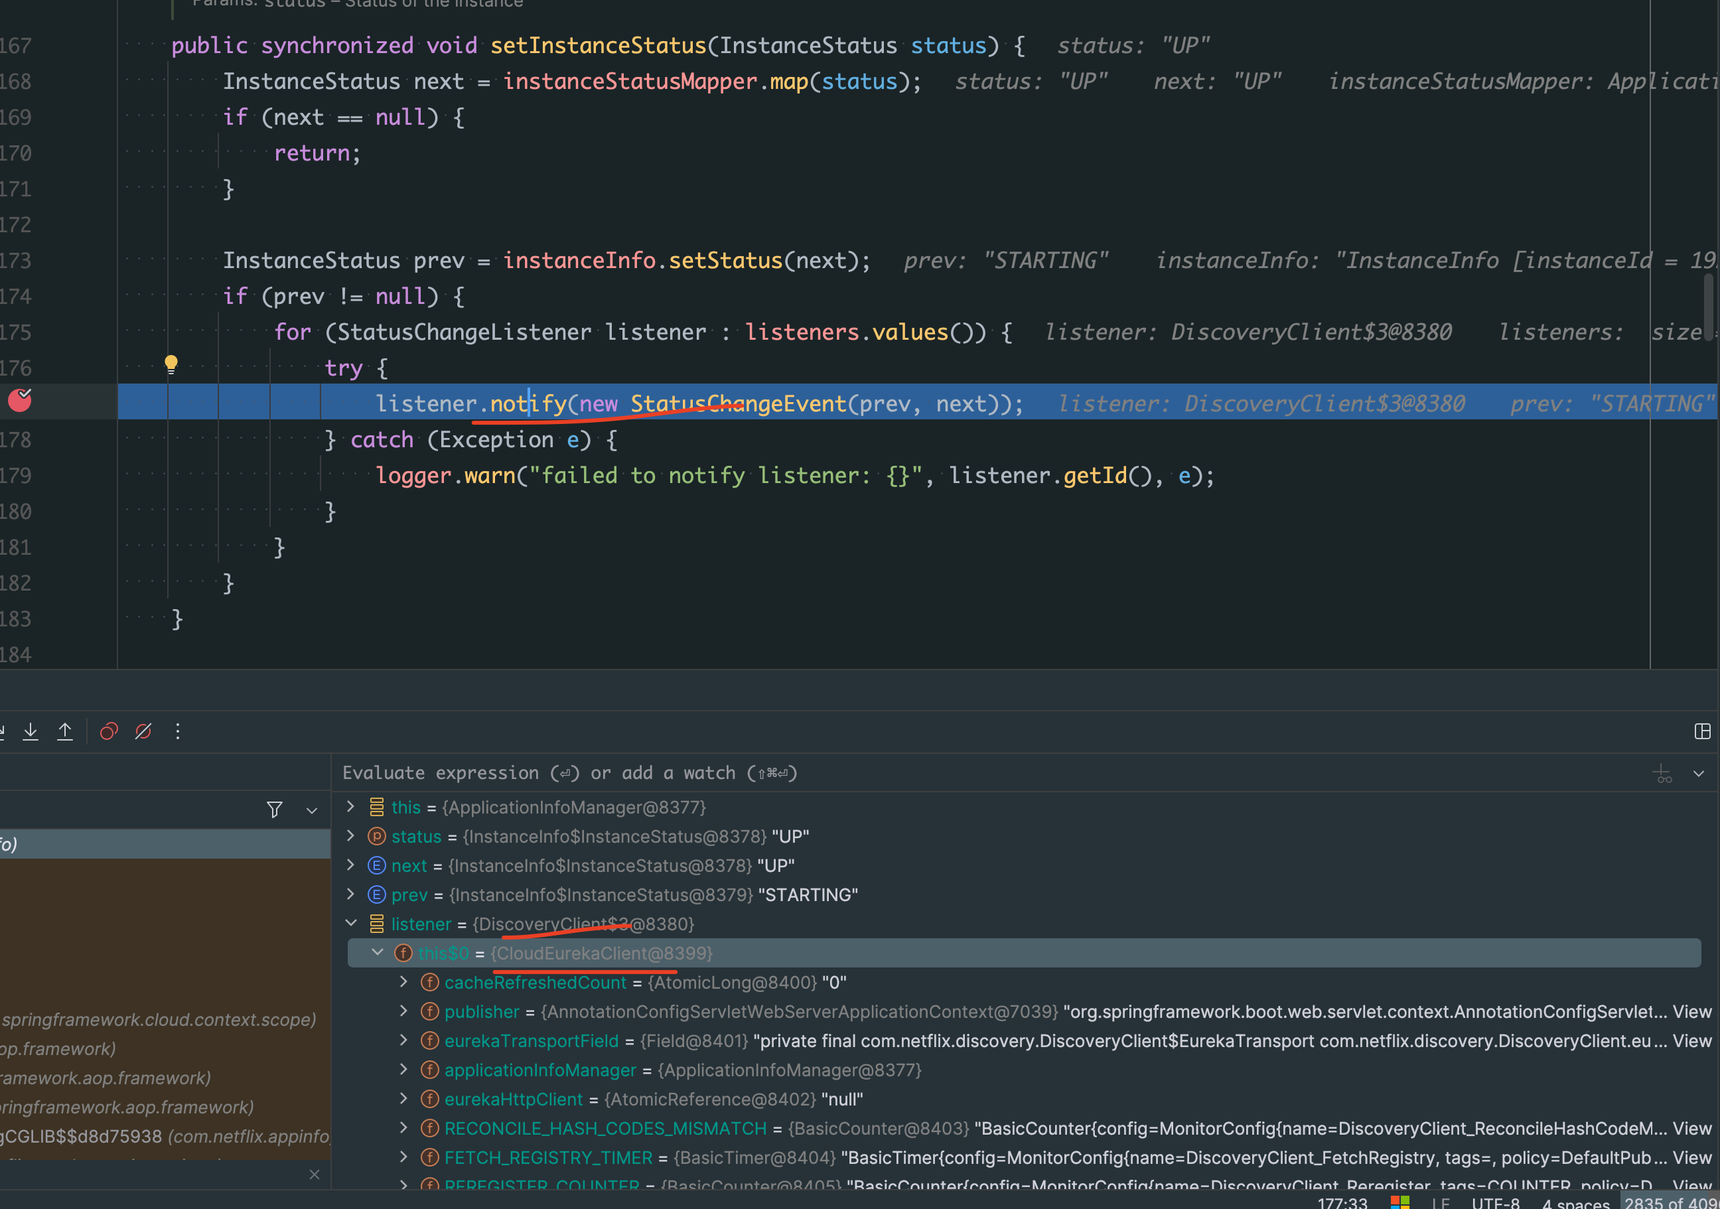
Task: Click View link on eurekaTransportField row
Action: (1692, 1041)
